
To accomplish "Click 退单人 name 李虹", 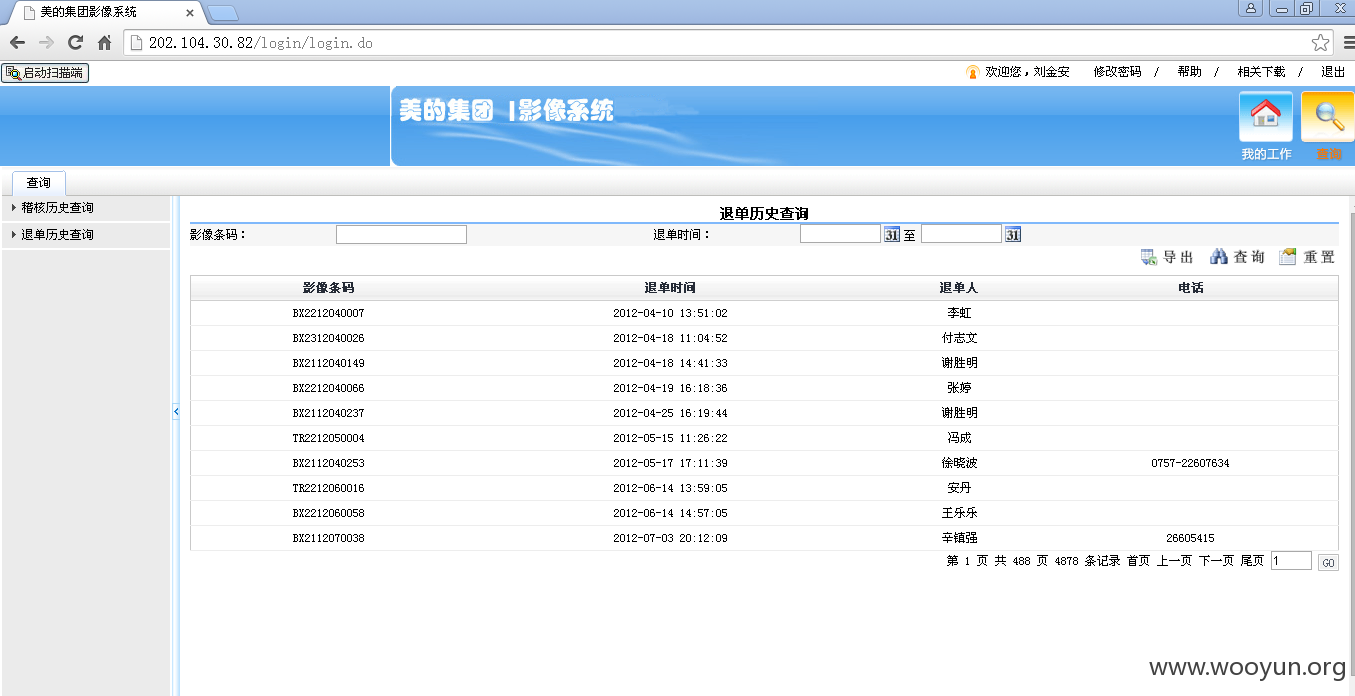I will point(959,313).
